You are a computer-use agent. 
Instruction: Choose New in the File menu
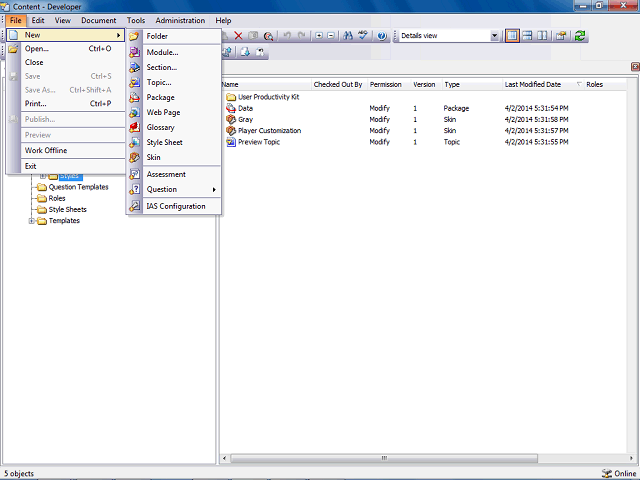65,35
